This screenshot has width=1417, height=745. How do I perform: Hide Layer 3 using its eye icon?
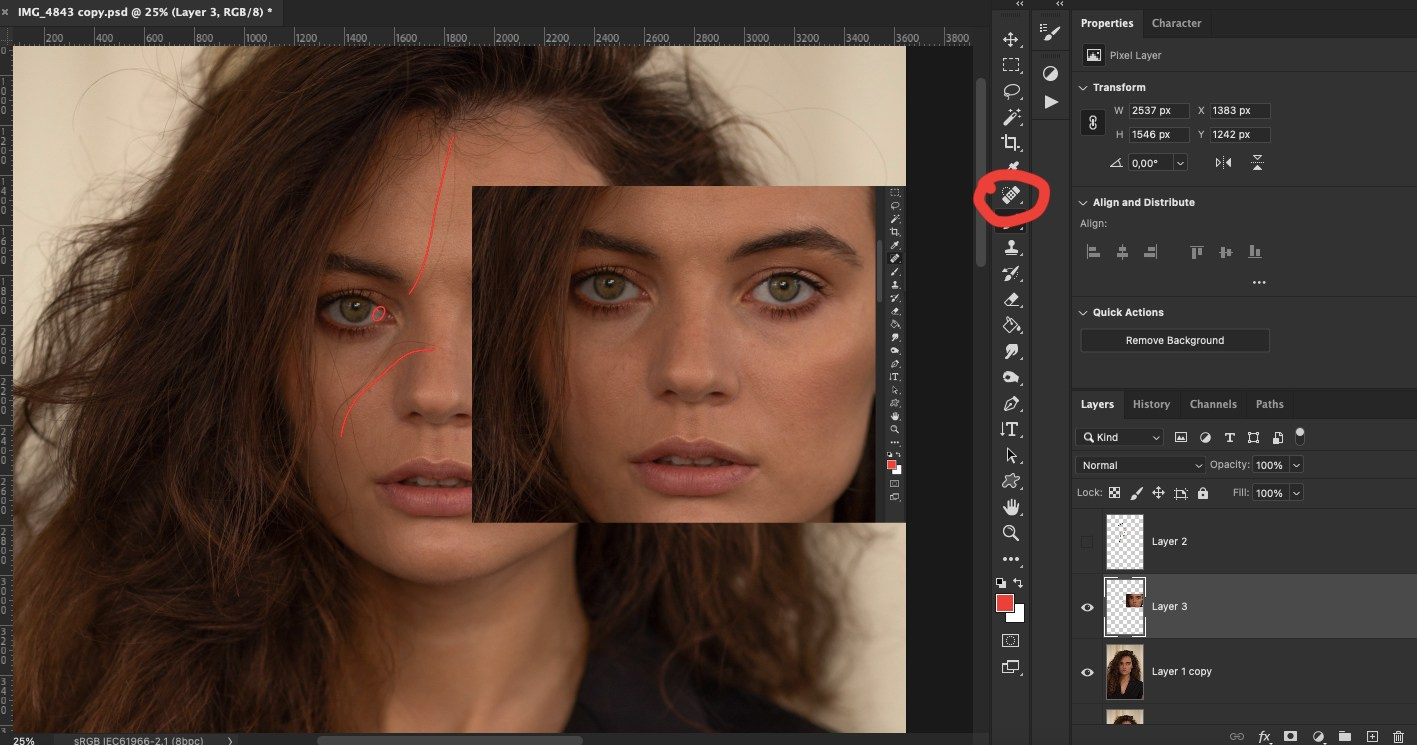coord(1087,607)
